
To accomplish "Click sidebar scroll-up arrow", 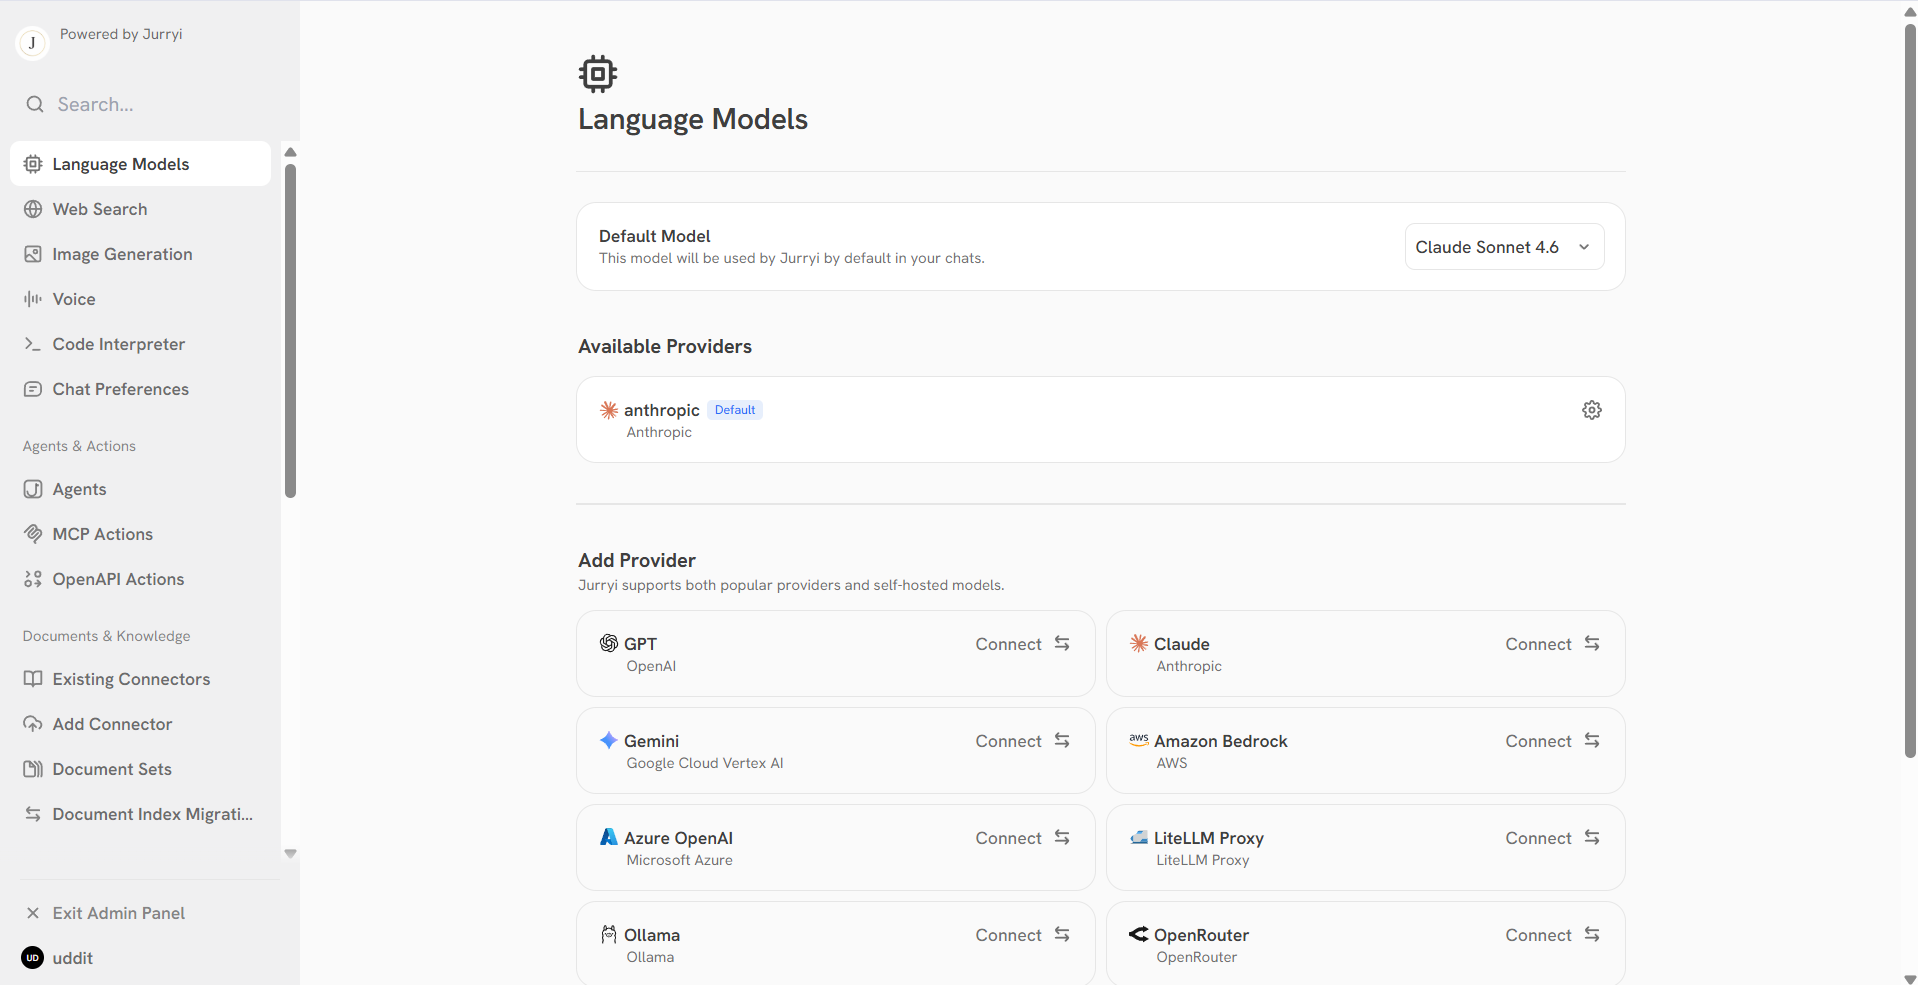I will [290, 153].
